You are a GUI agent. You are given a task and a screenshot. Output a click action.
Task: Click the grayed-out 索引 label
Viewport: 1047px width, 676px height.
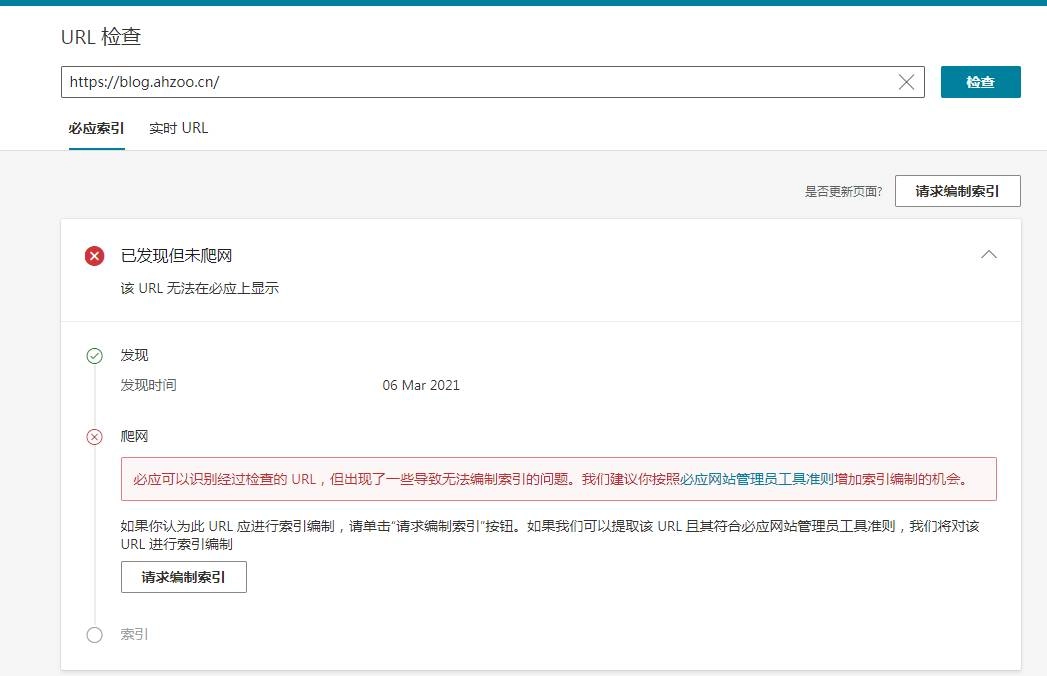pos(136,634)
